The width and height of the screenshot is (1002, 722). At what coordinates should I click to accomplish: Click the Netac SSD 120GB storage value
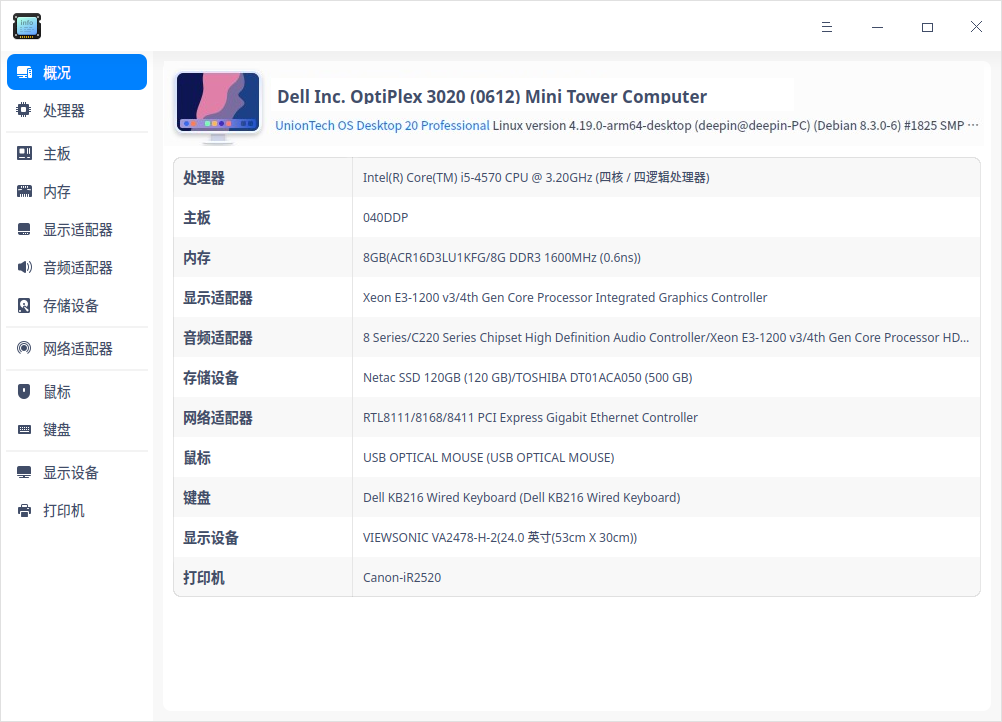(527, 378)
